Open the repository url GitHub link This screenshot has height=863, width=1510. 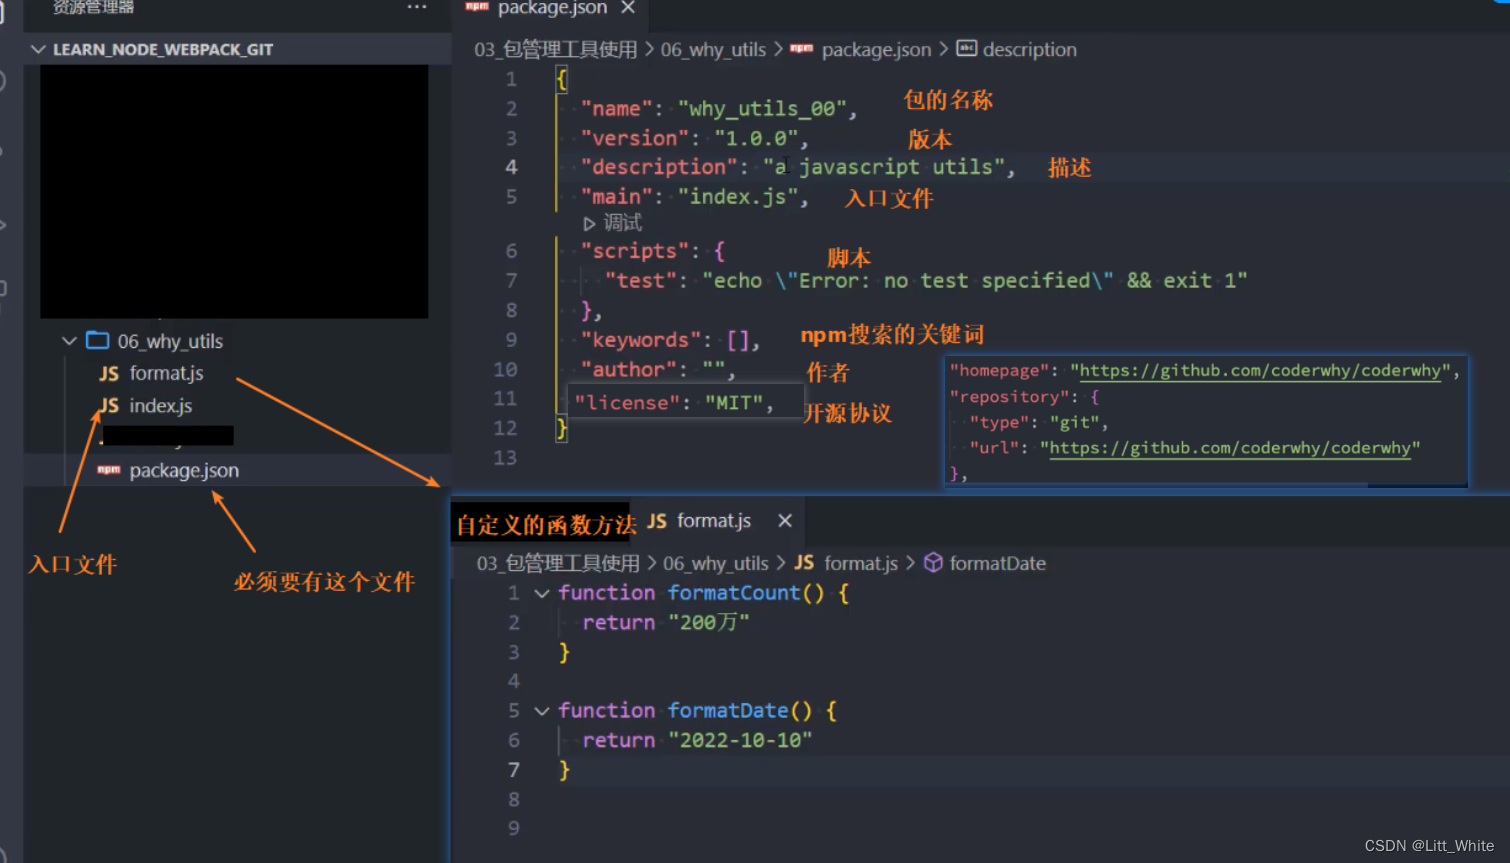pos(1230,448)
